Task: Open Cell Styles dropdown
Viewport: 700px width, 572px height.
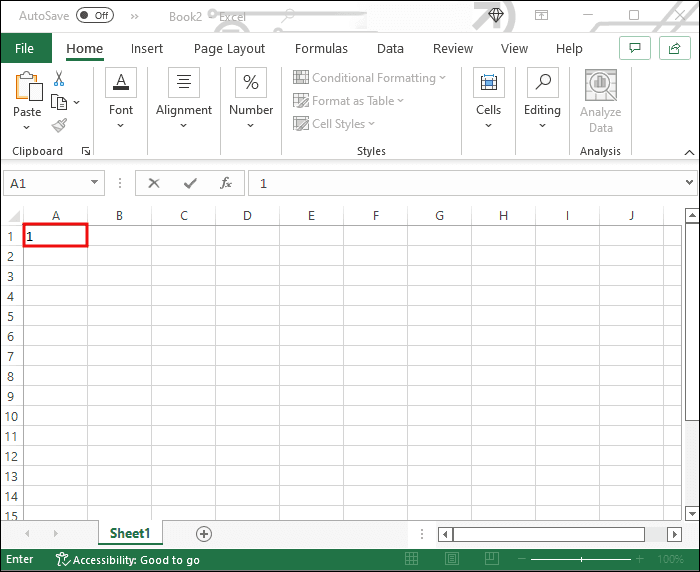Action: click(x=334, y=124)
